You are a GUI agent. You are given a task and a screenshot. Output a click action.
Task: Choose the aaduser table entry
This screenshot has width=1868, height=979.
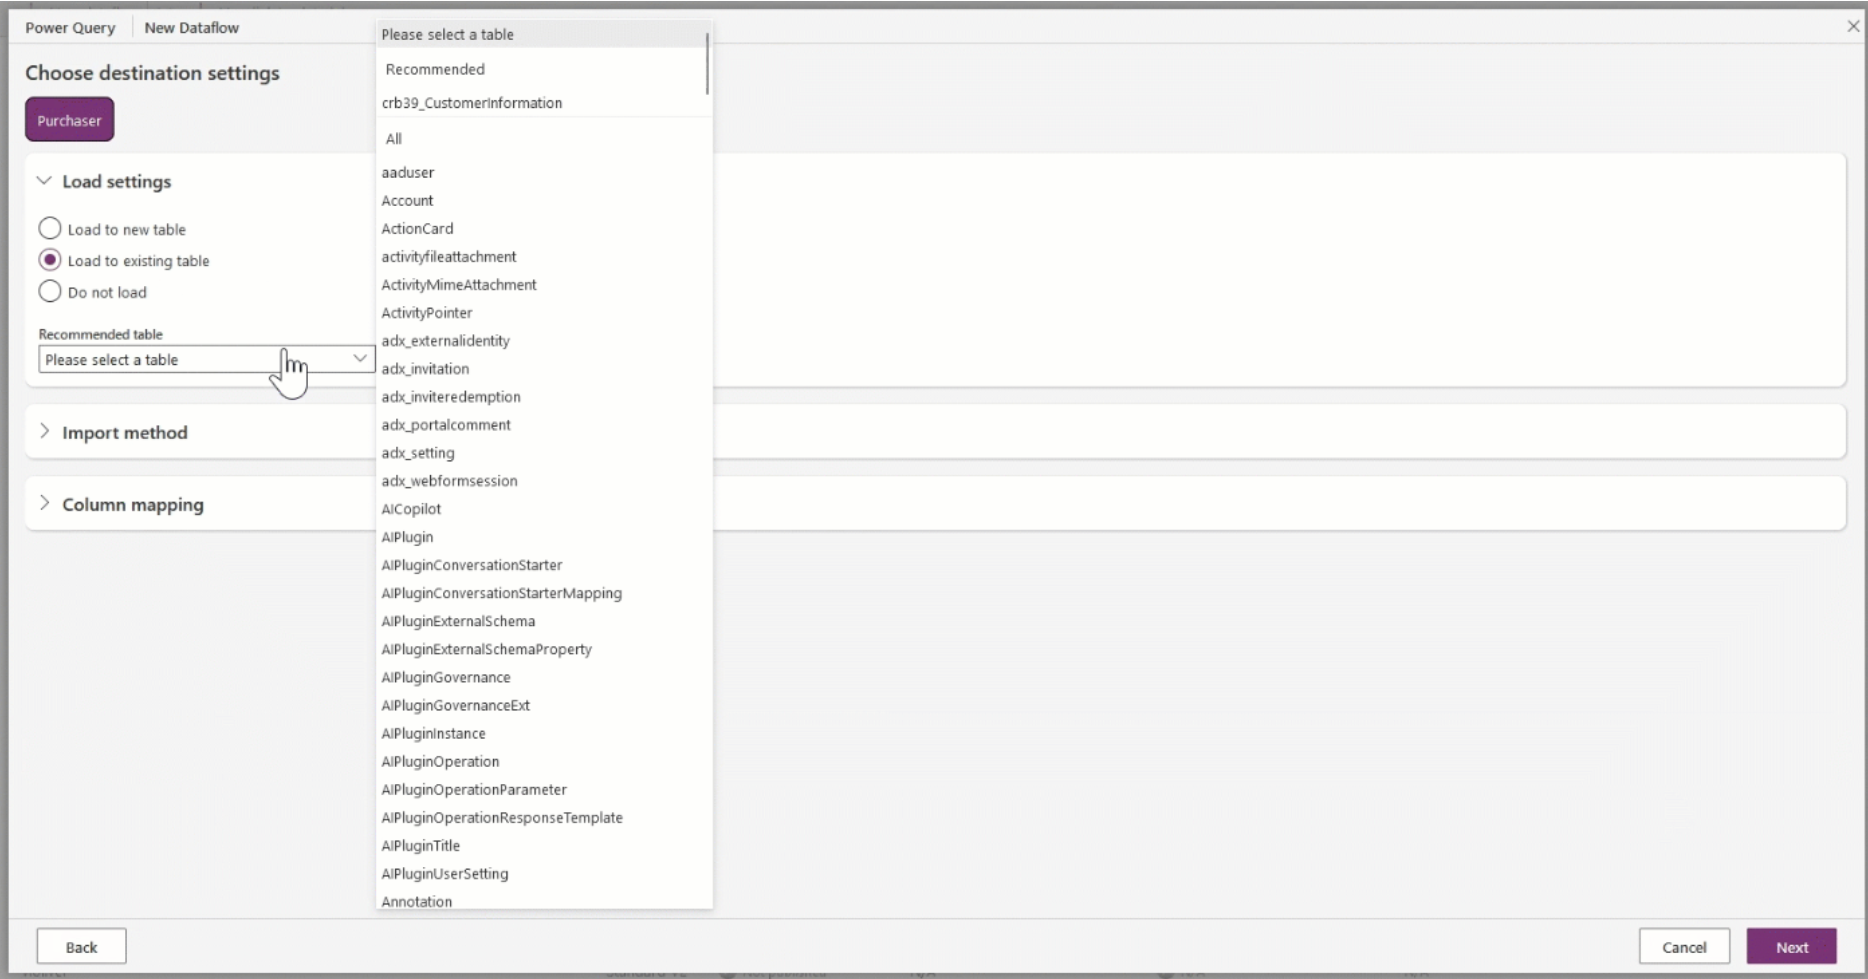click(407, 172)
